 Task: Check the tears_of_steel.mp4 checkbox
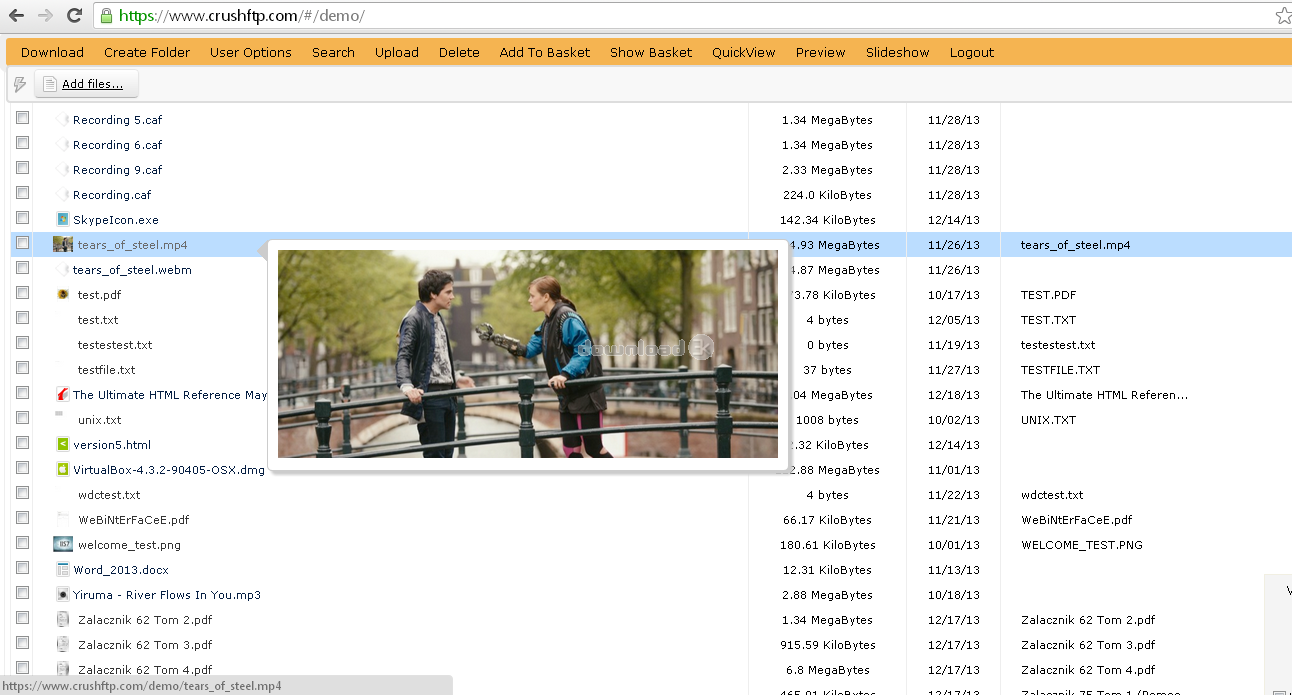coord(23,243)
